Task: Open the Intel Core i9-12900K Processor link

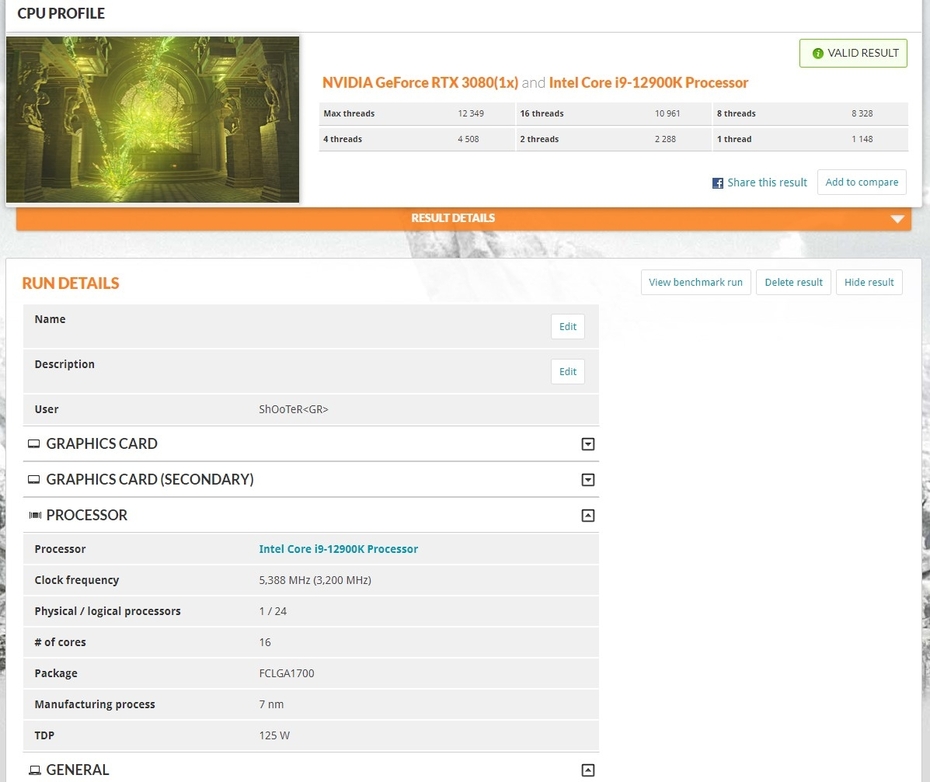Action: point(338,549)
